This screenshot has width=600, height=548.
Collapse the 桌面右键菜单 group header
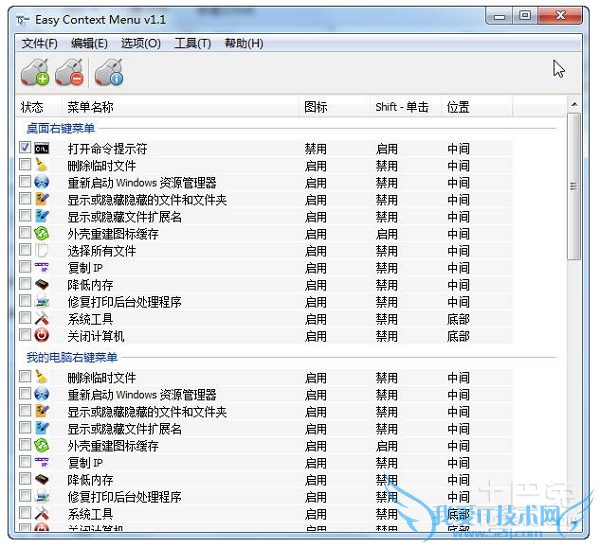point(61,128)
